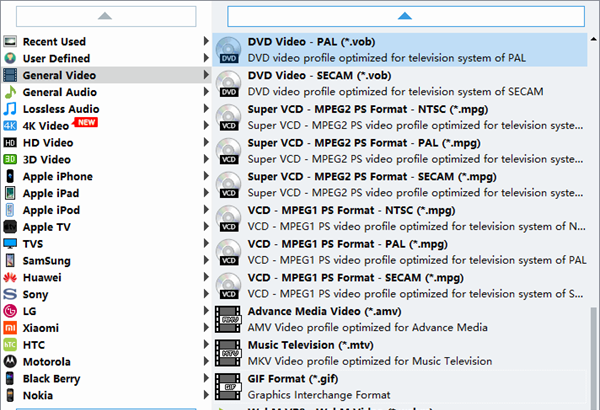This screenshot has height=410, width=600.
Task: Click the Motorola logo icon
Action: pos(10,361)
